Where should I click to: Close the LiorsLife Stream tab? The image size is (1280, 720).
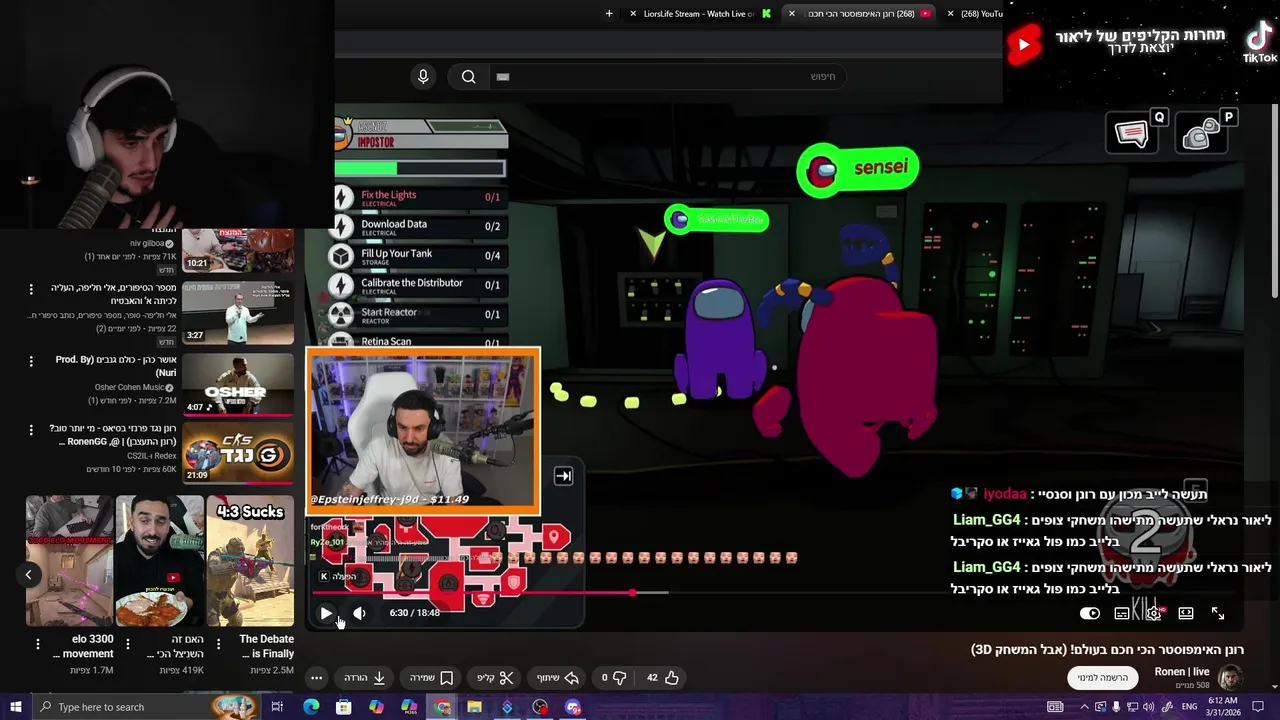(633, 13)
